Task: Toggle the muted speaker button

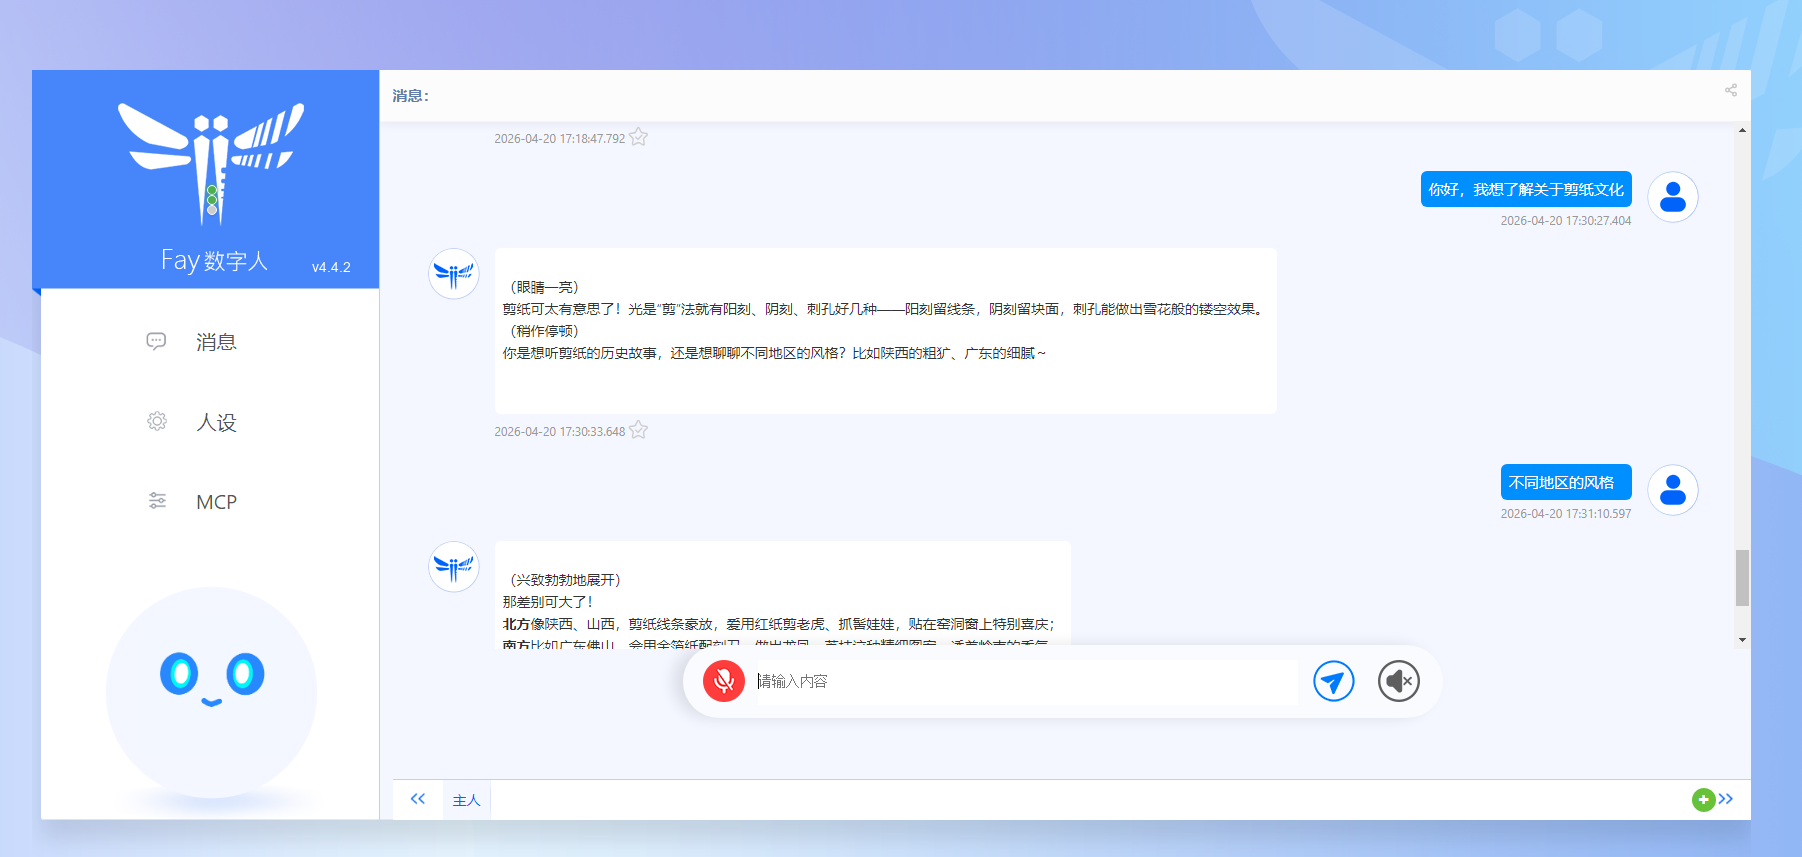Action: tap(1399, 681)
